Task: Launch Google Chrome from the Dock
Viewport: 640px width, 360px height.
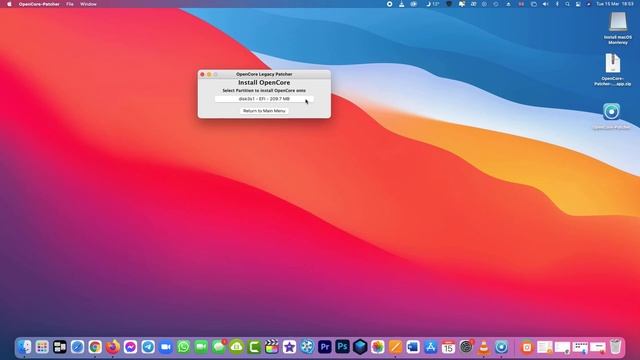Action: (x=95, y=347)
